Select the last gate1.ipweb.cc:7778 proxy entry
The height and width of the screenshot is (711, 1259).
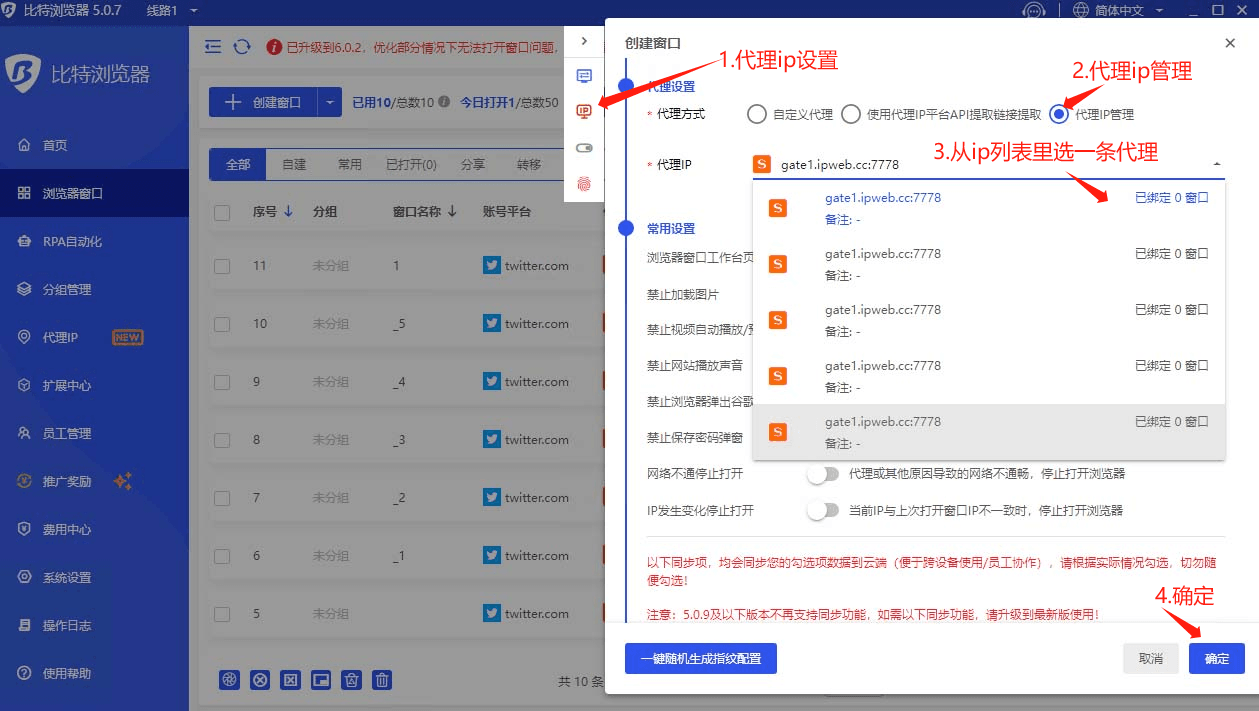coord(988,432)
